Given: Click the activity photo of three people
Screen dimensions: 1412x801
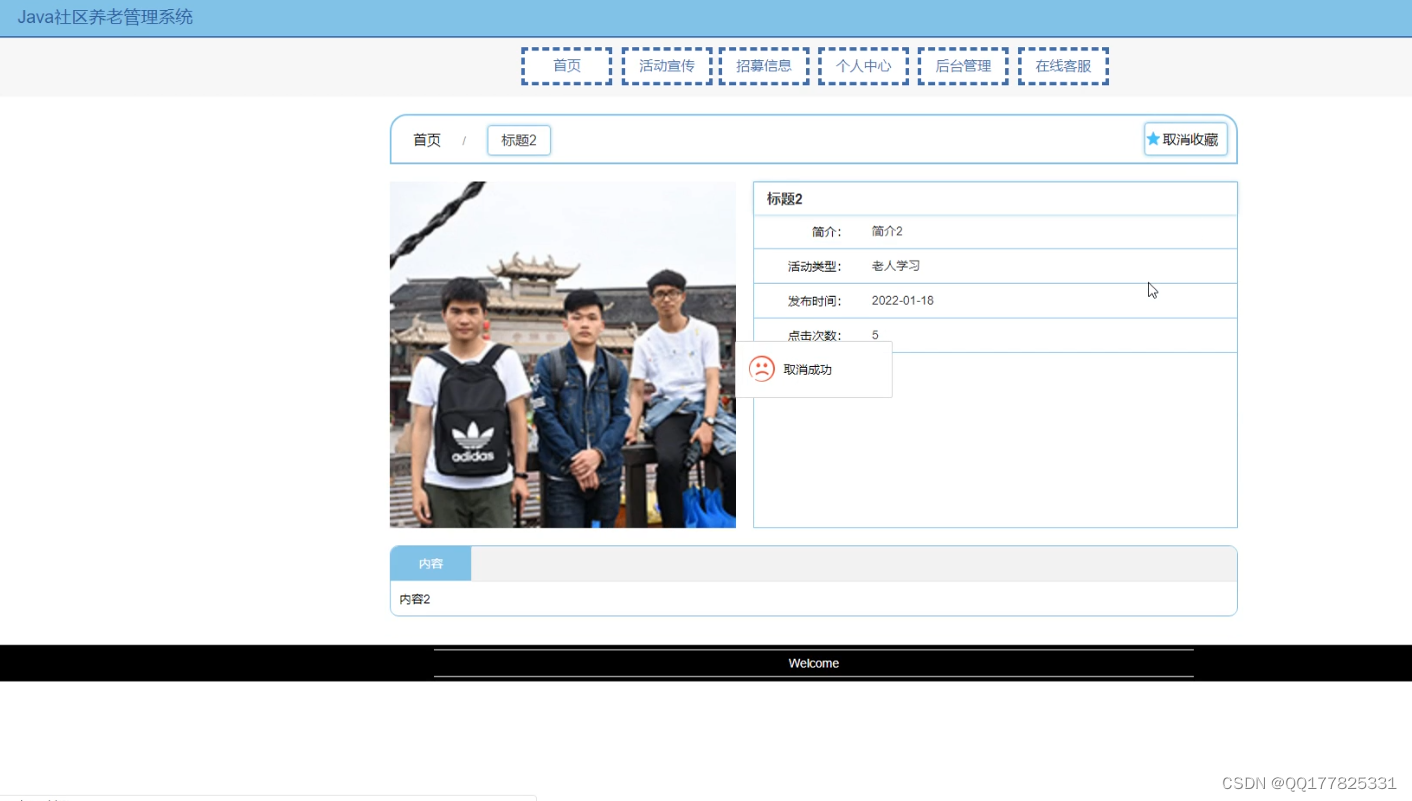Looking at the screenshot, I should tap(563, 355).
